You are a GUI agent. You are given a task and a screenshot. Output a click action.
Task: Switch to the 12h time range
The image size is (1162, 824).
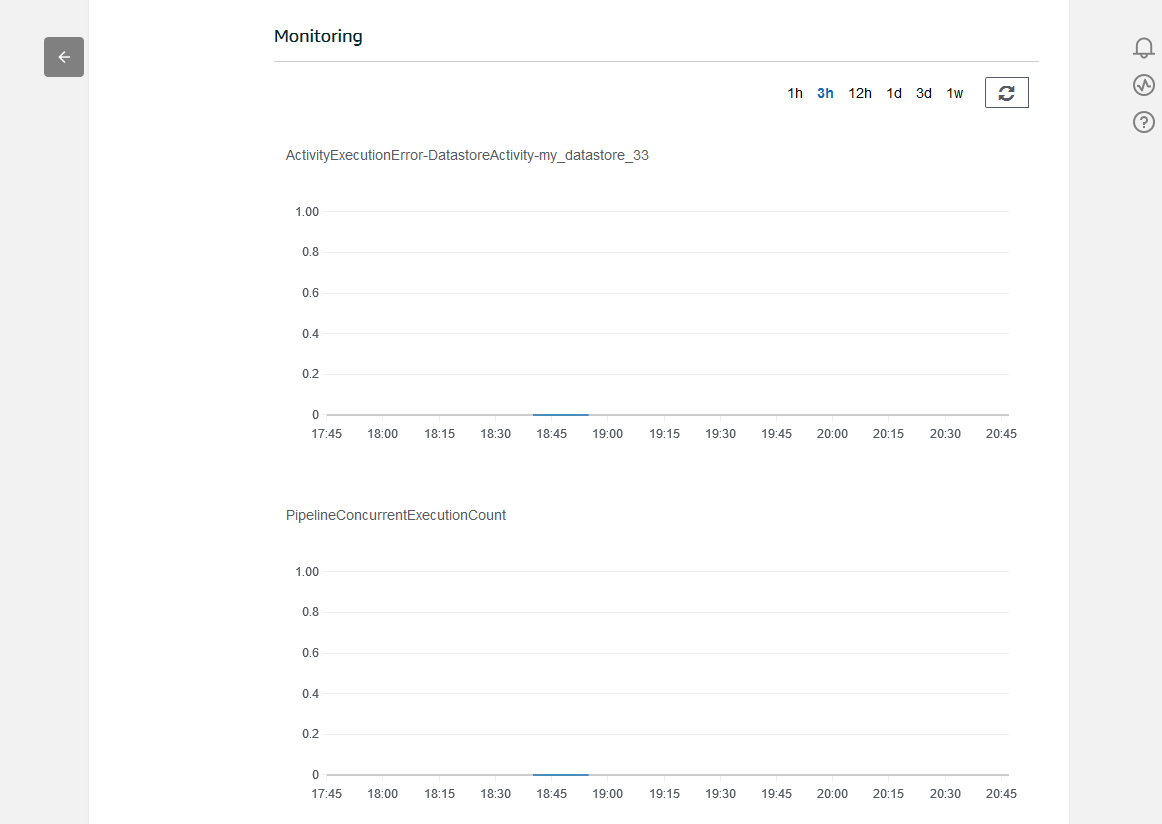click(860, 93)
